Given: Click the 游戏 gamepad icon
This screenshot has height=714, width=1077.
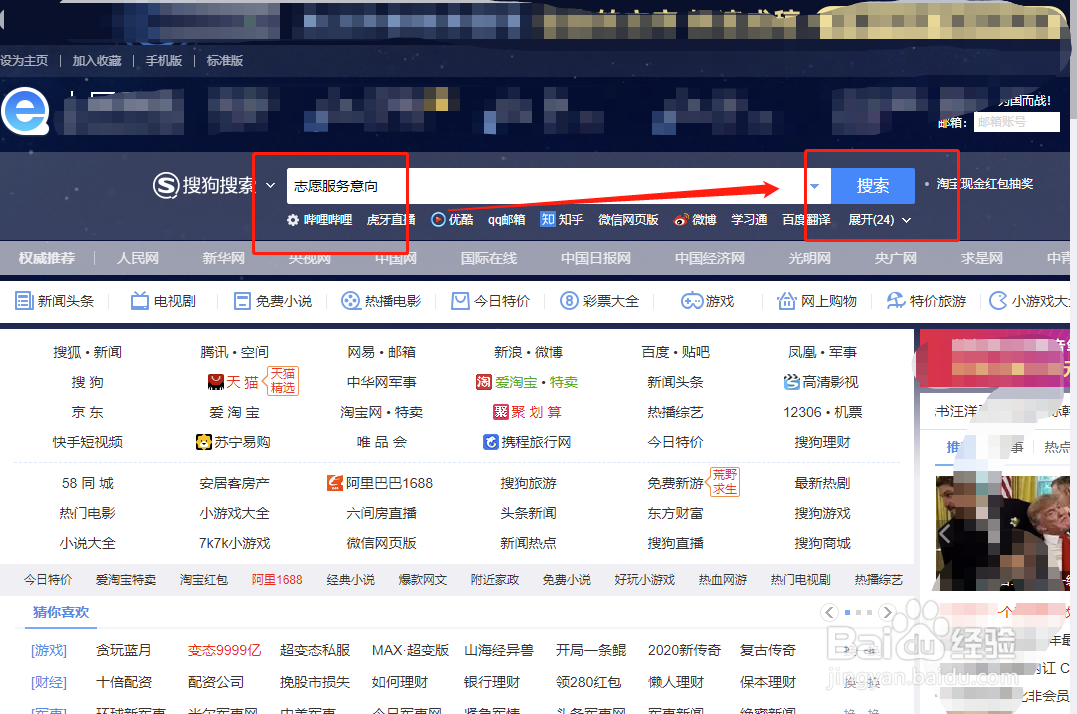Looking at the screenshot, I should coord(691,301).
